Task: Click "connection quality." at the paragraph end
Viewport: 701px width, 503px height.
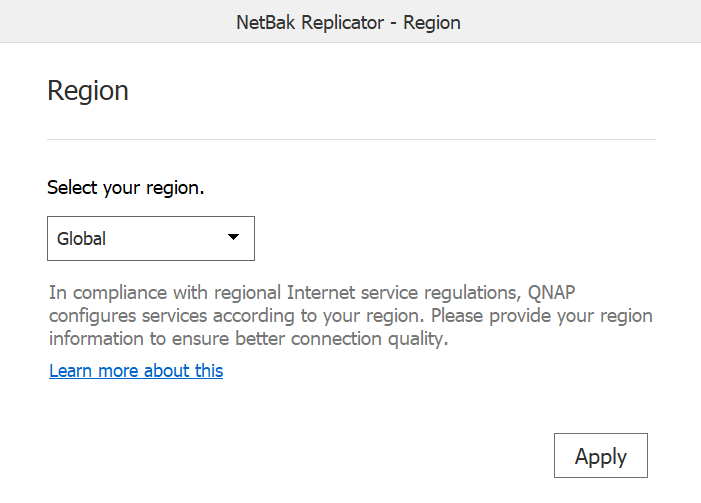Action: click(369, 339)
